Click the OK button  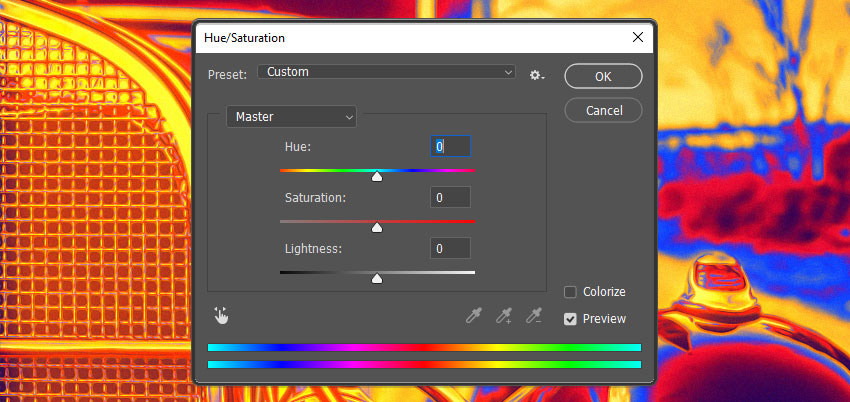pyautogui.click(x=603, y=76)
